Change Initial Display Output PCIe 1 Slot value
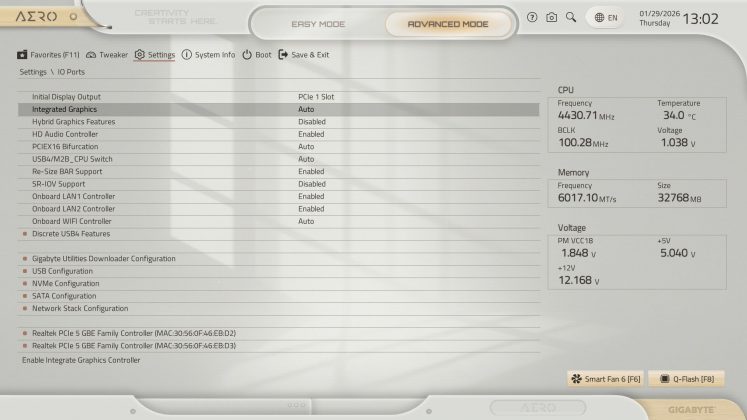Image resolution: width=747 pixels, height=420 pixels. tap(316, 97)
